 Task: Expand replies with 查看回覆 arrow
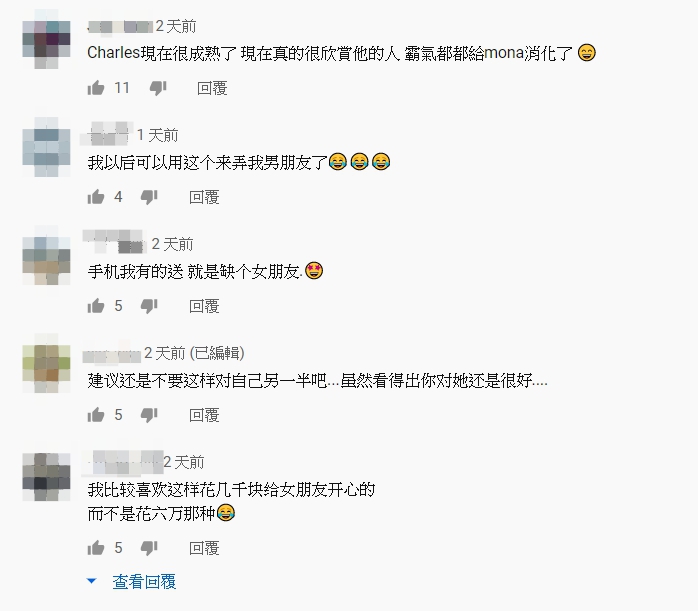tap(92, 581)
